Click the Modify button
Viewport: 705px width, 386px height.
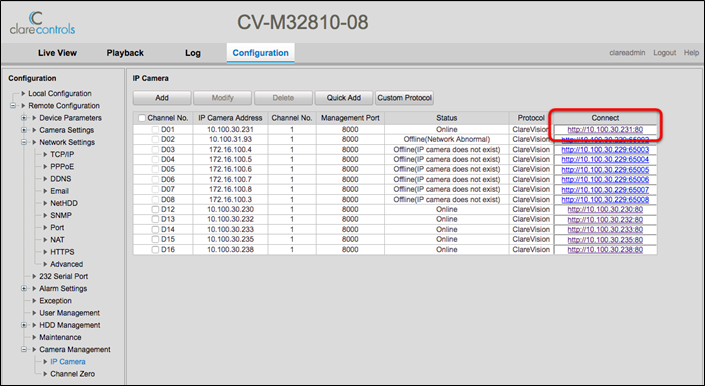click(223, 98)
